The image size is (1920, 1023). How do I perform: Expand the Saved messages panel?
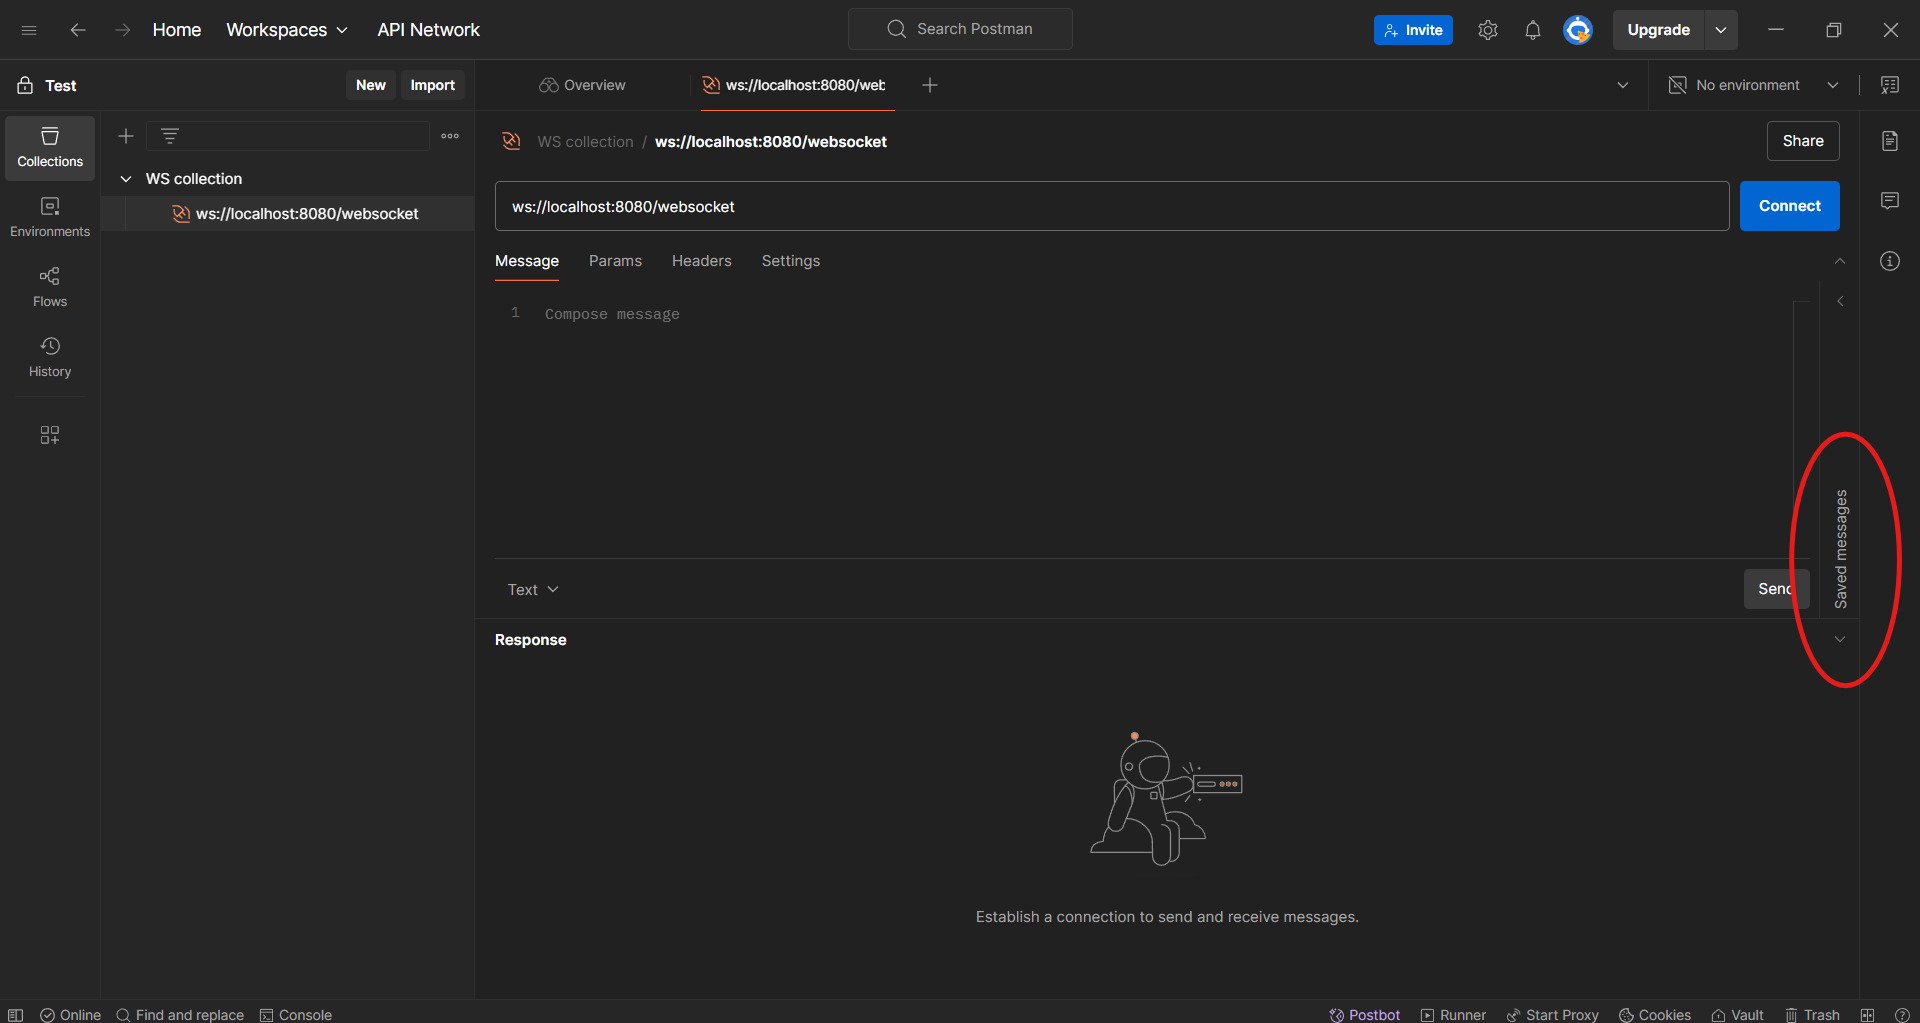pos(1841,549)
